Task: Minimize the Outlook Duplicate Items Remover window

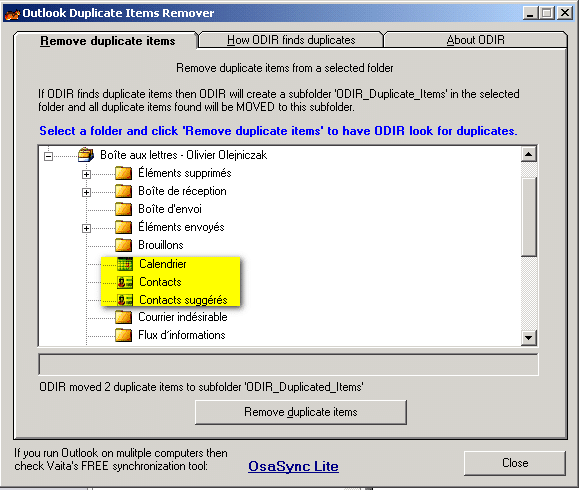Action: pos(530,14)
